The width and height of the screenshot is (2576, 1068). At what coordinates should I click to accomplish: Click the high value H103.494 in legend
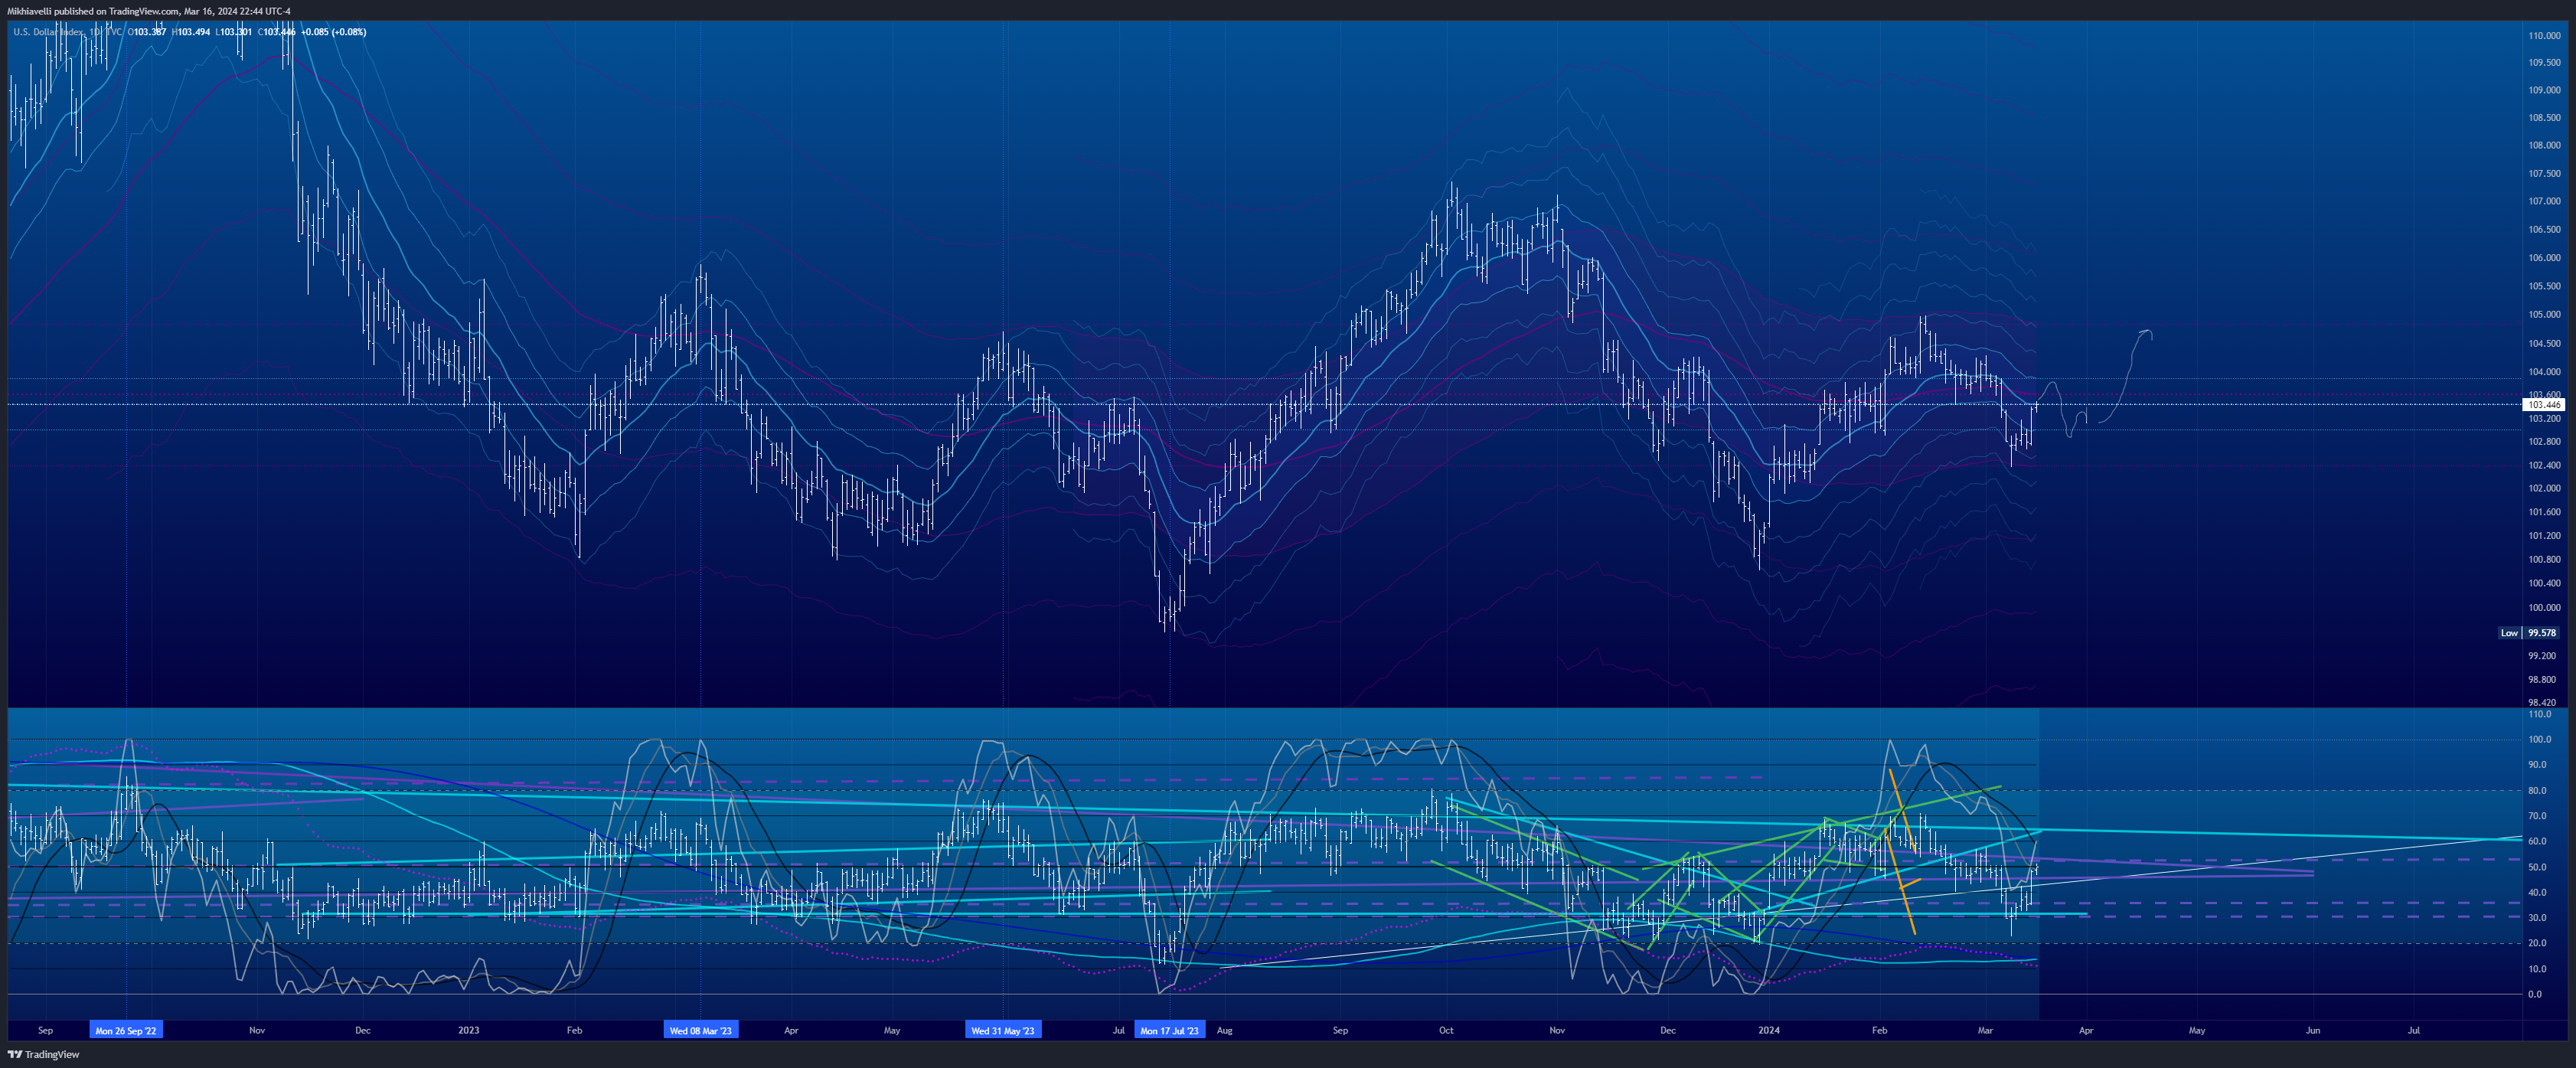click(x=191, y=32)
